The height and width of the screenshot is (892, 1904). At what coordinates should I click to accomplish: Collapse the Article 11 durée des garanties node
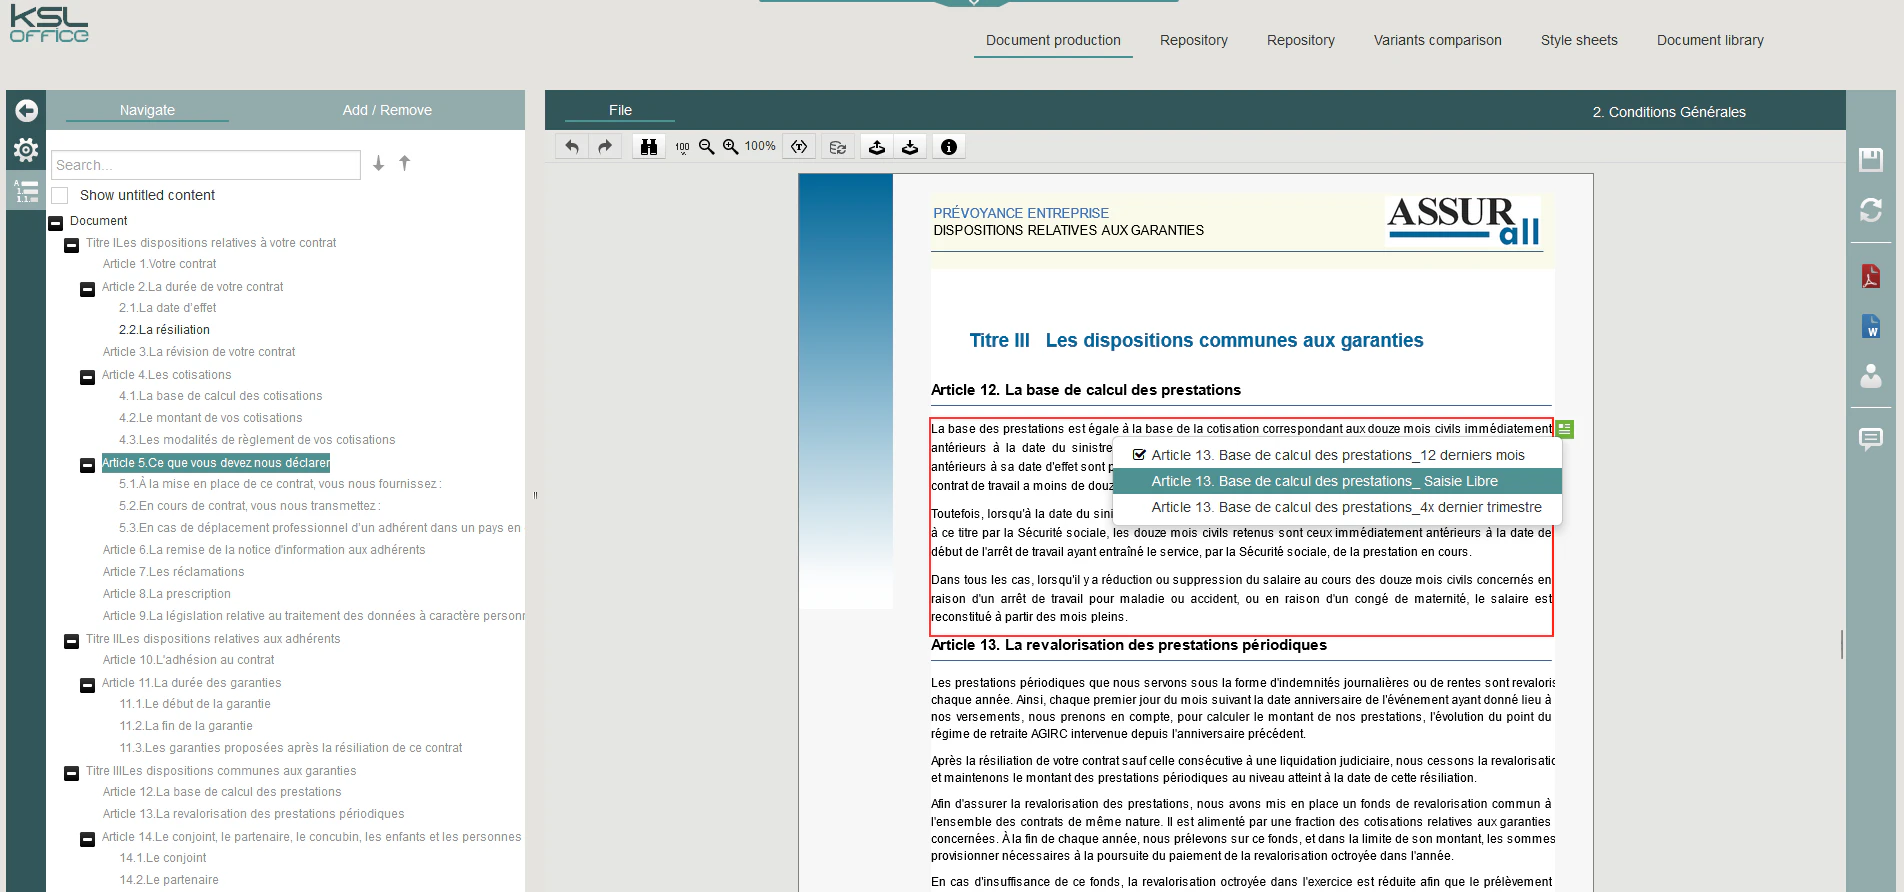point(88,685)
